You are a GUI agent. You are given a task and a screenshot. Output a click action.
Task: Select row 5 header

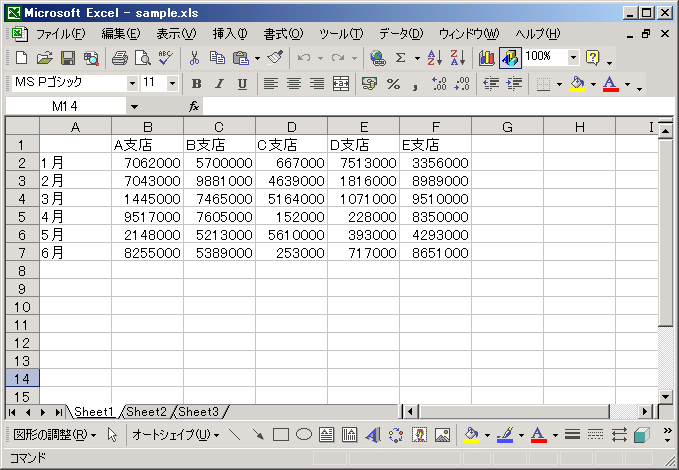[22, 216]
